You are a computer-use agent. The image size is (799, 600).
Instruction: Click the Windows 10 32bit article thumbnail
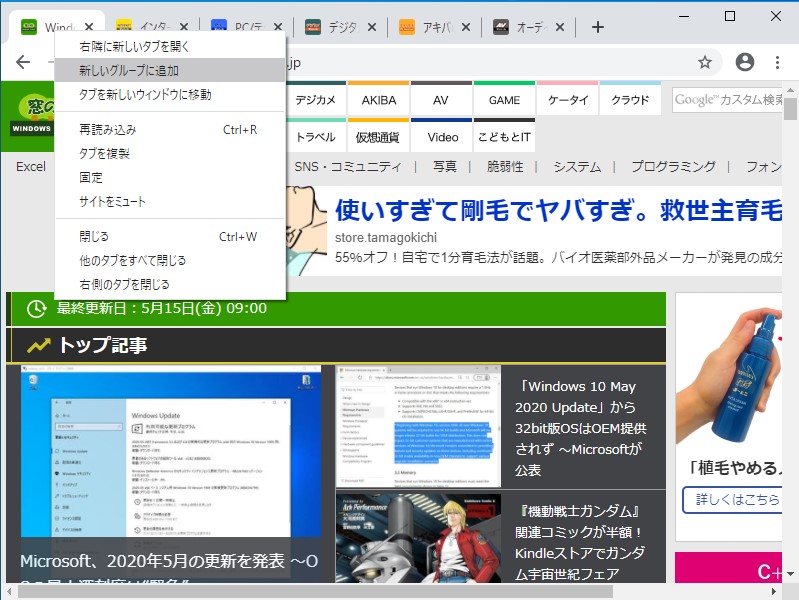click(418, 426)
